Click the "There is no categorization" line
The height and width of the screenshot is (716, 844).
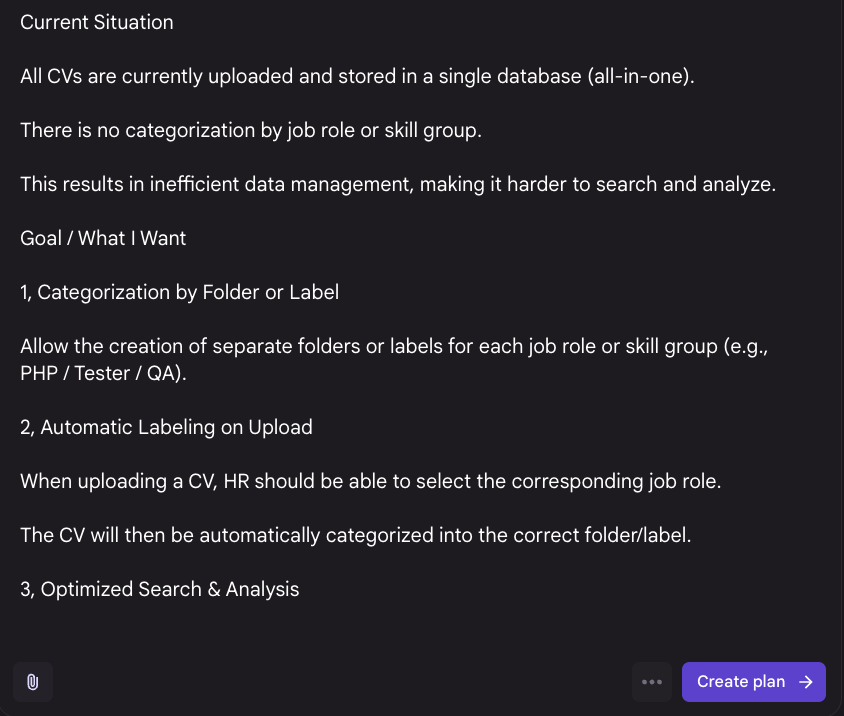click(x=250, y=131)
